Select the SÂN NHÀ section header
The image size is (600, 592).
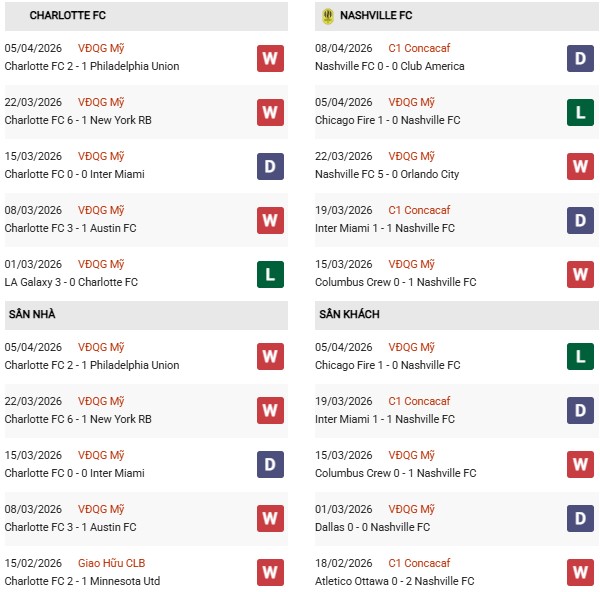32,315
